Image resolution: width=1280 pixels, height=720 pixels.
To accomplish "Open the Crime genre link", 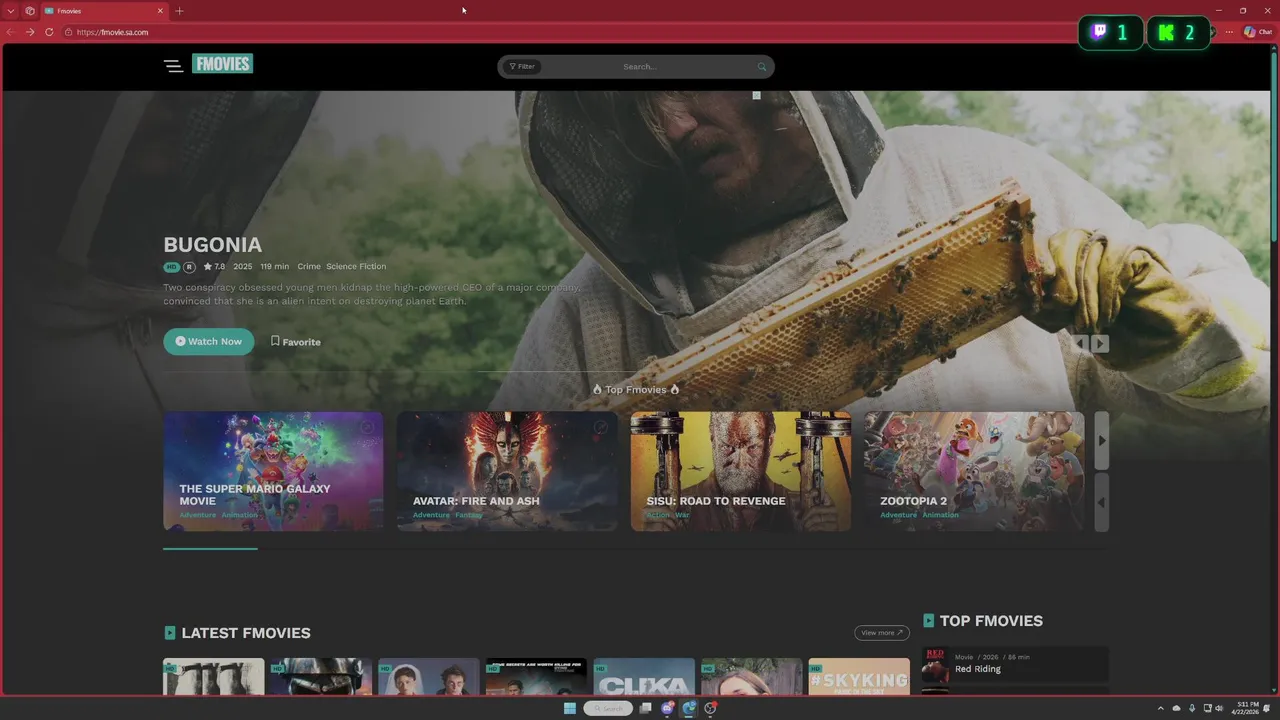I will coord(309,267).
